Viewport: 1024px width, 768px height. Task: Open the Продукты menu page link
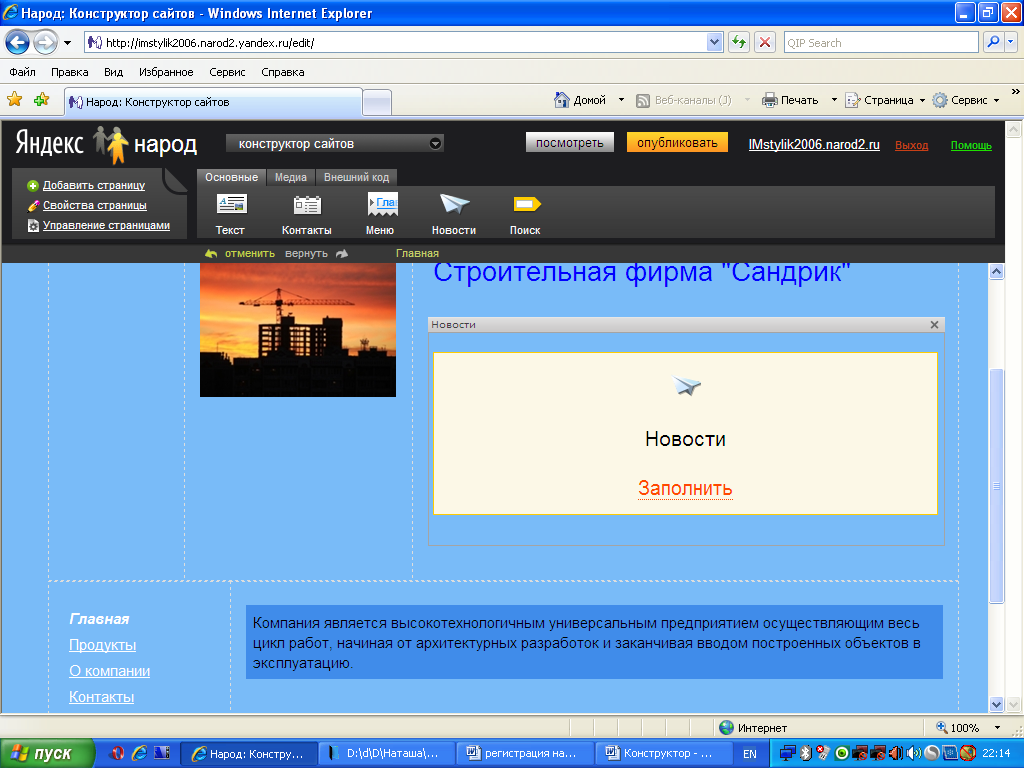[103, 645]
